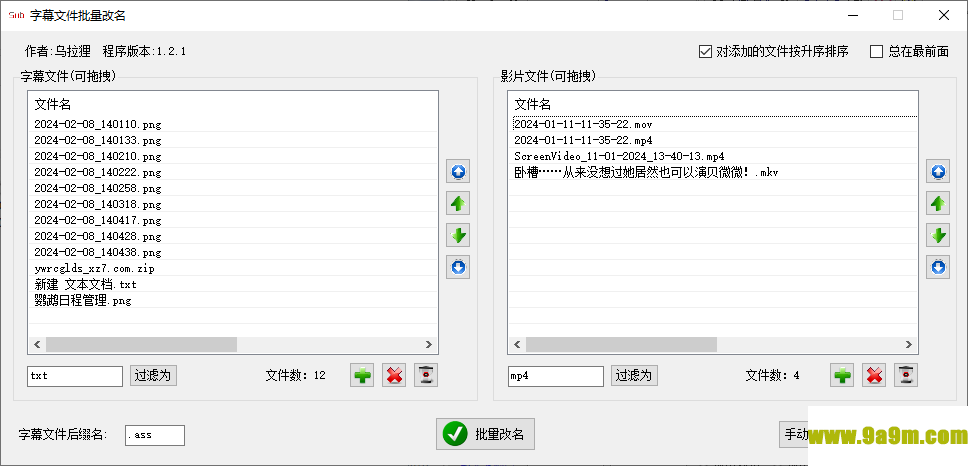Move selected subtitle file up one
This screenshot has height=466, width=968.
pyautogui.click(x=457, y=203)
